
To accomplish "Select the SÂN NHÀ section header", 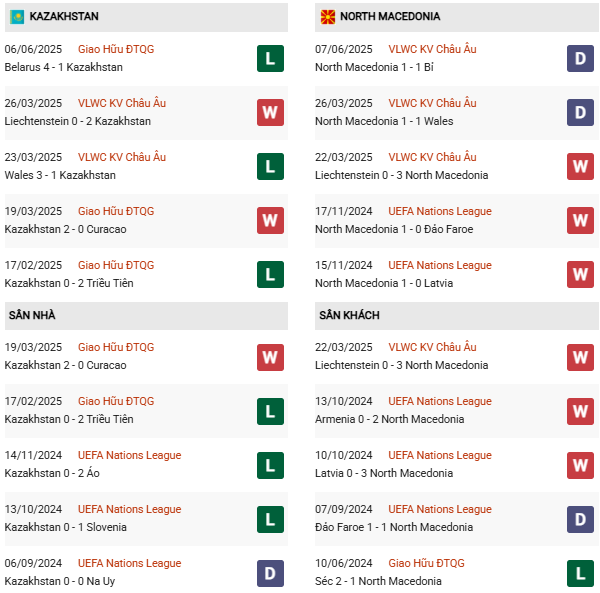I will coord(32,315).
